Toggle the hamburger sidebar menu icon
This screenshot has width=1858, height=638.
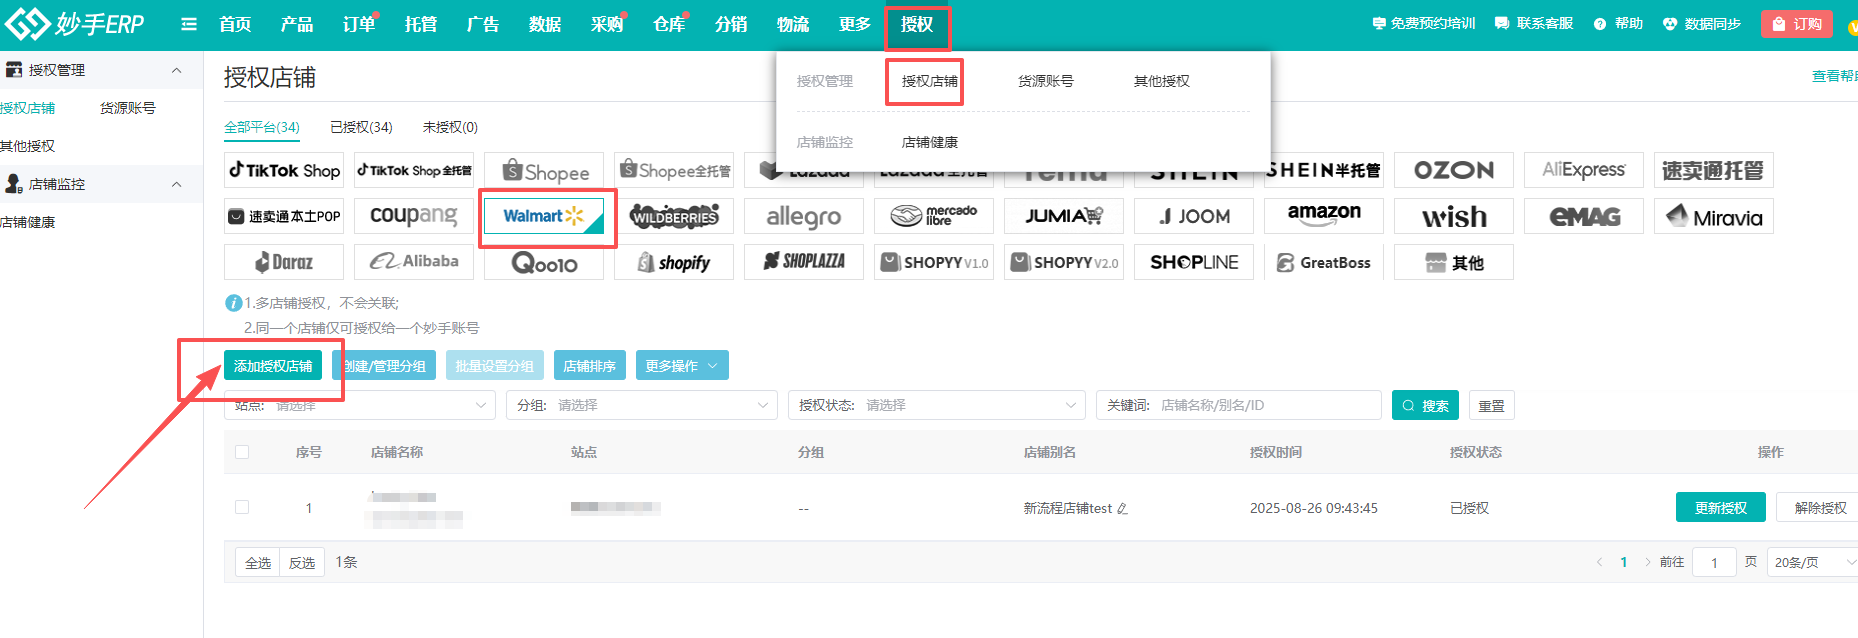click(189, 24)
